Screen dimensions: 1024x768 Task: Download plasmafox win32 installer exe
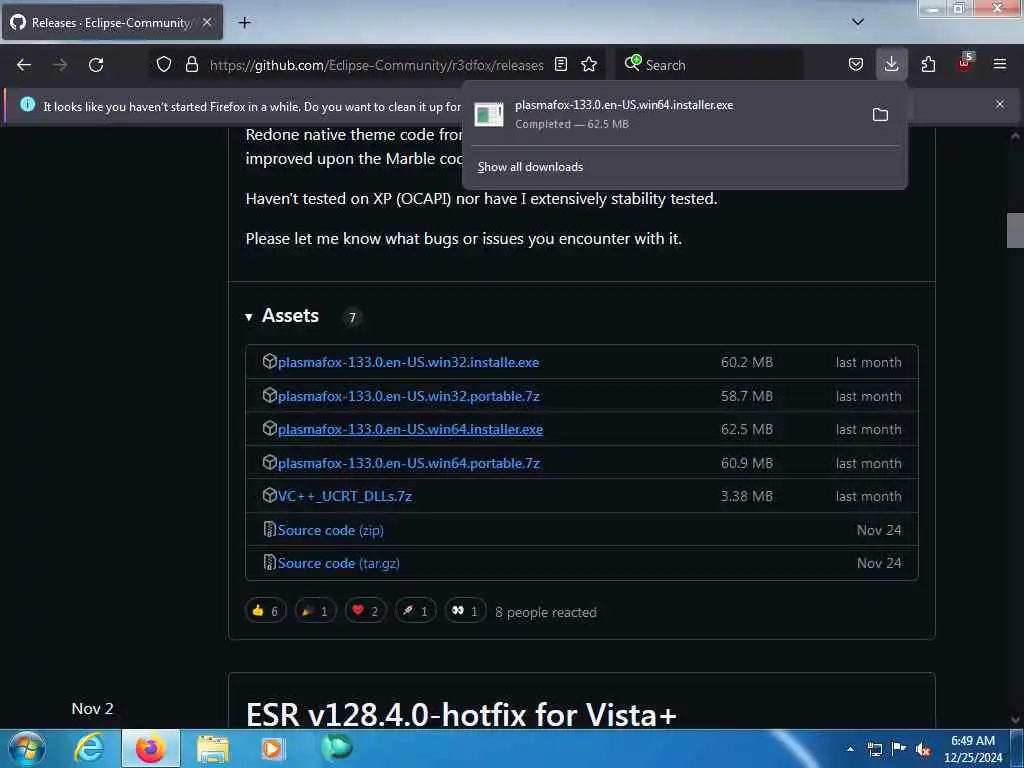pos(408,362)
